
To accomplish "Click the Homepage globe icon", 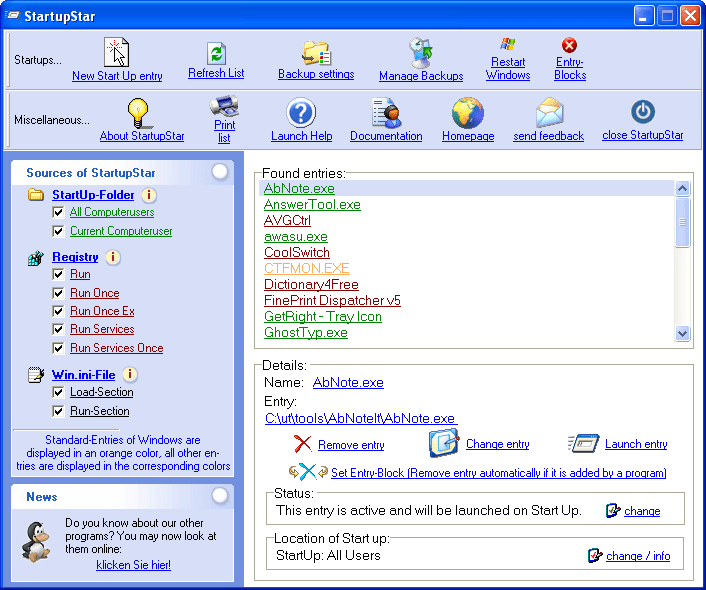I will pyautogui.click(x=468, y=113).
